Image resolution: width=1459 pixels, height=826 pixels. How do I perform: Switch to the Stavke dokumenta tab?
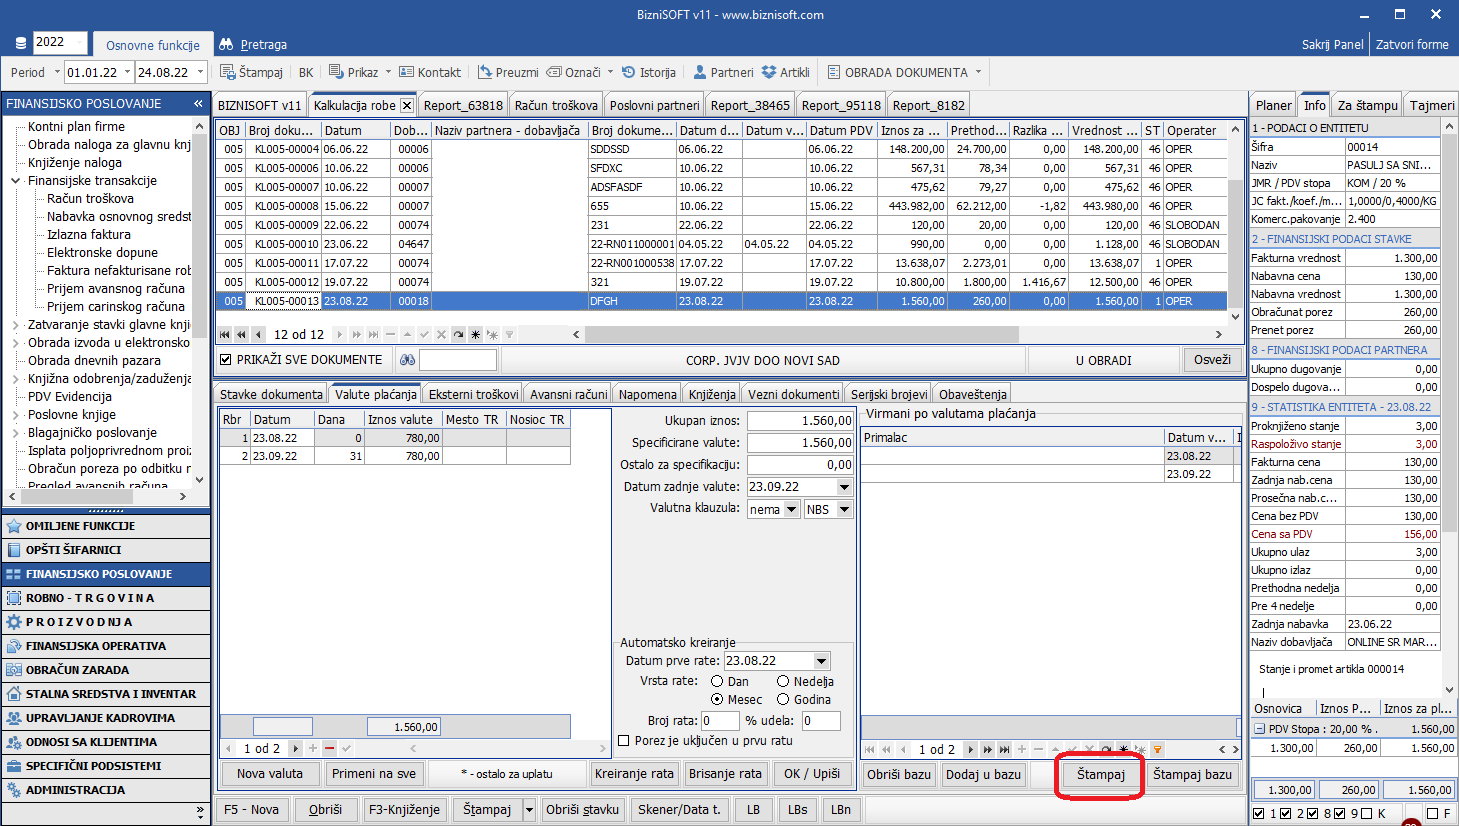coord(271,394)
